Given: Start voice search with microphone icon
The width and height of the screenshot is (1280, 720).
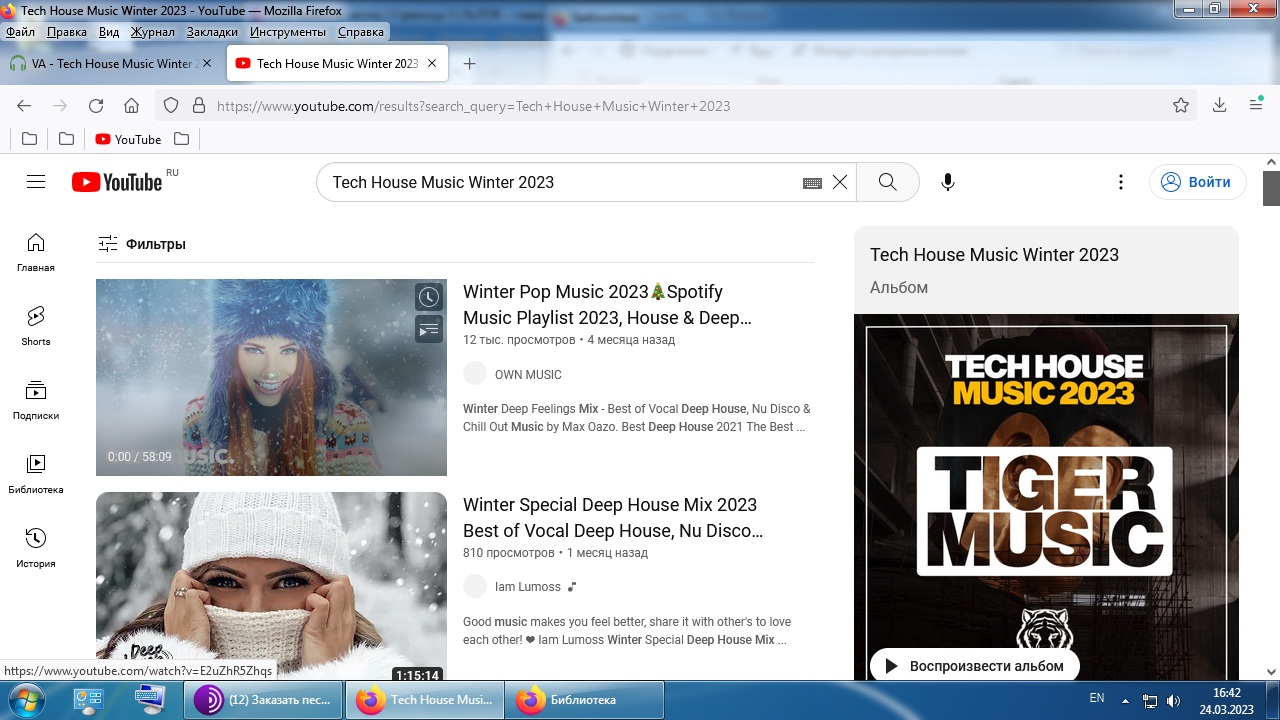Looking at the screenshot, I should coord(948,182).
